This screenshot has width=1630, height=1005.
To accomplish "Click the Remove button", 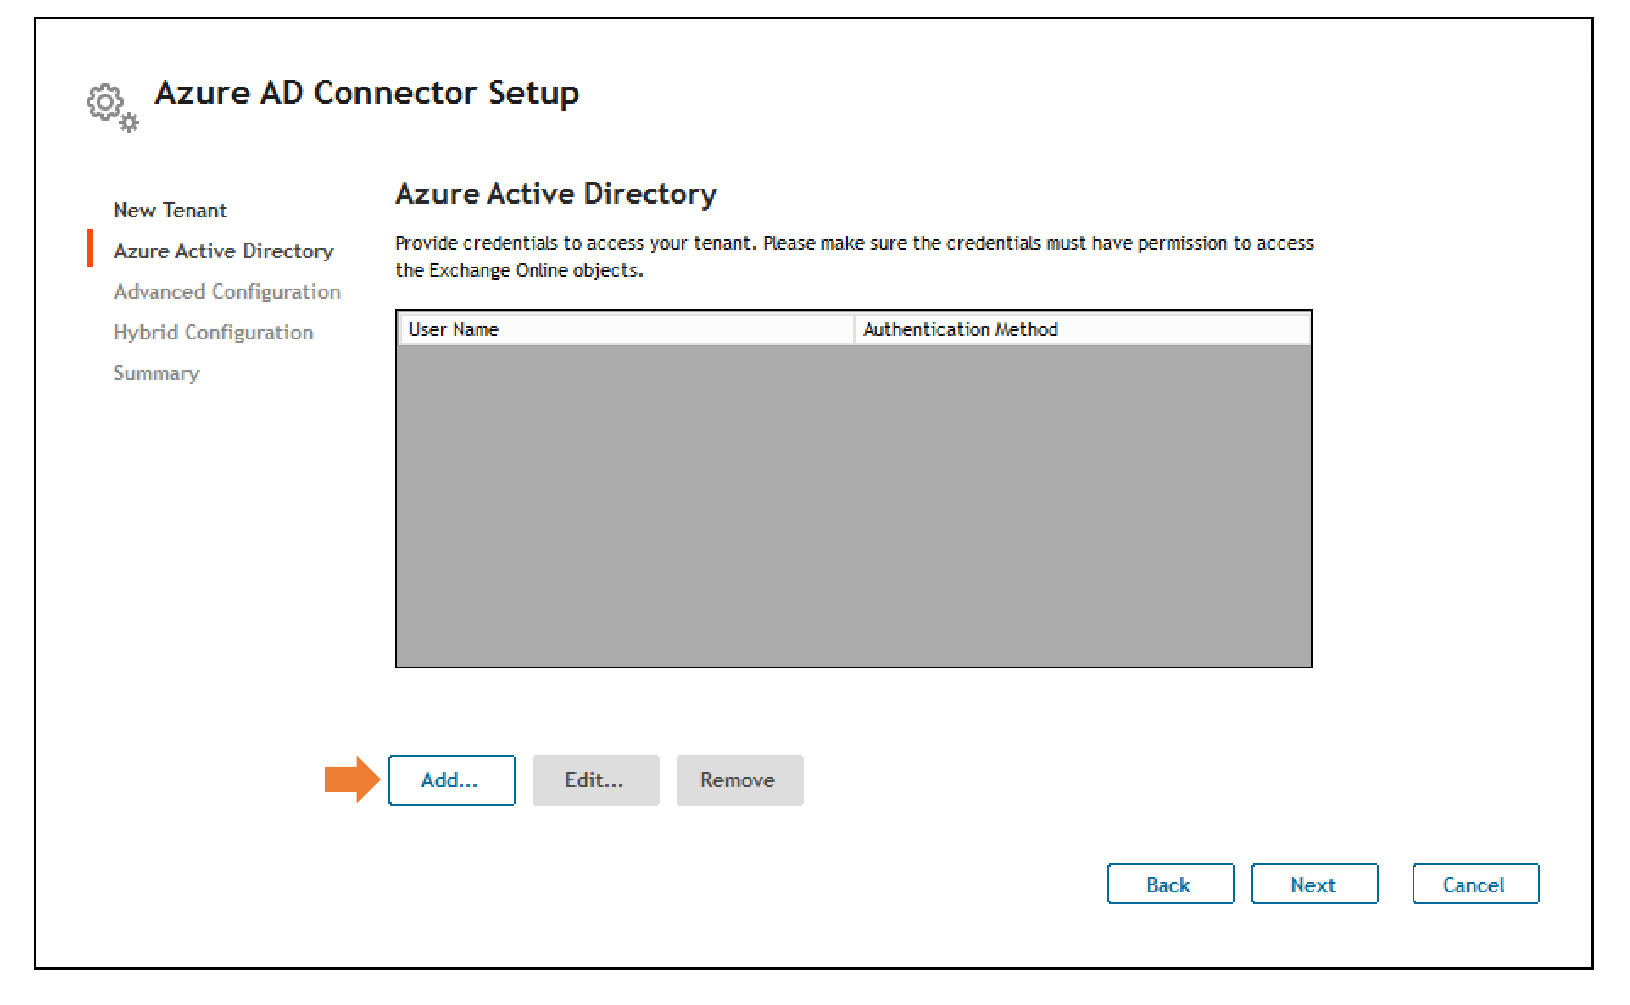I will pos(740,780).
